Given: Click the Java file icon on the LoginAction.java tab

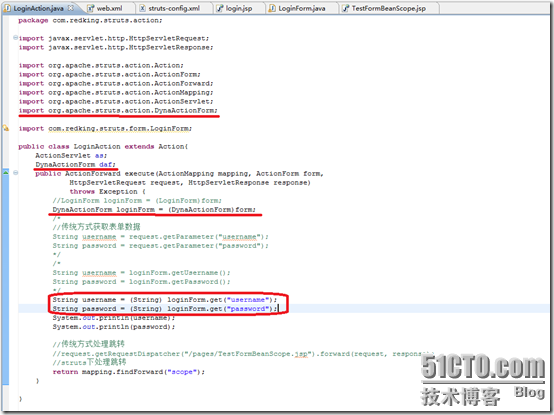Looking at the screenshot, I should 7,8.
